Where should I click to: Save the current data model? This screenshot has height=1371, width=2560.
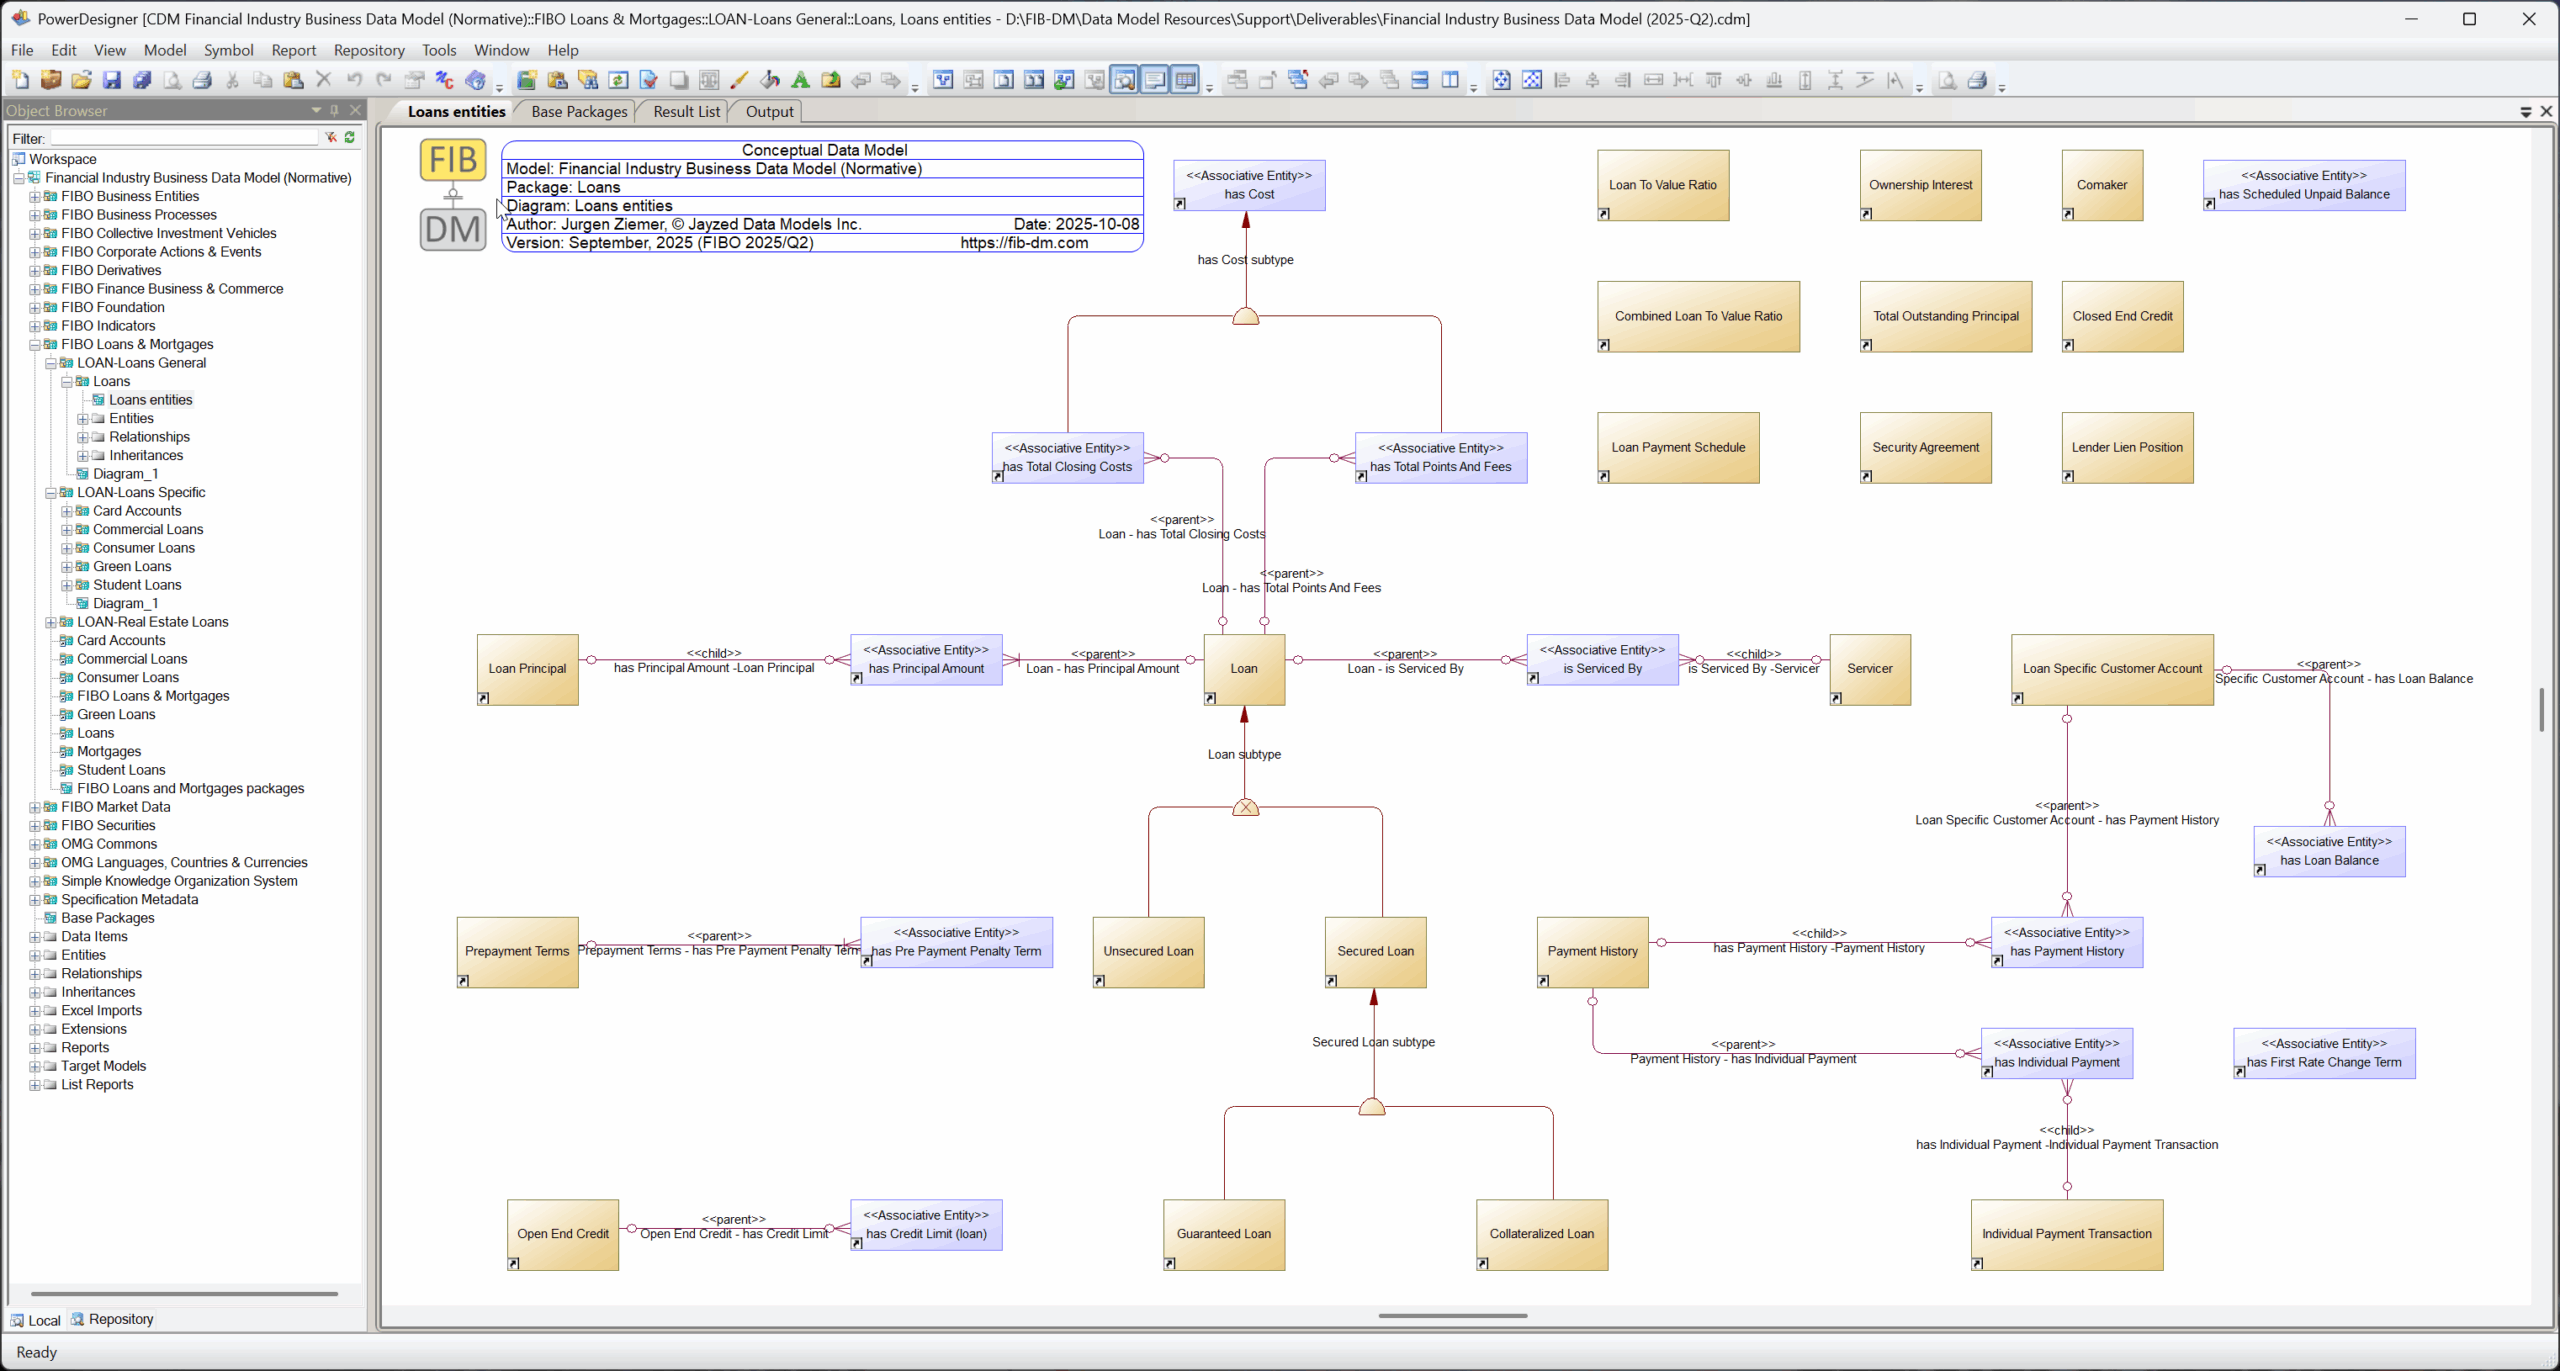112,80
